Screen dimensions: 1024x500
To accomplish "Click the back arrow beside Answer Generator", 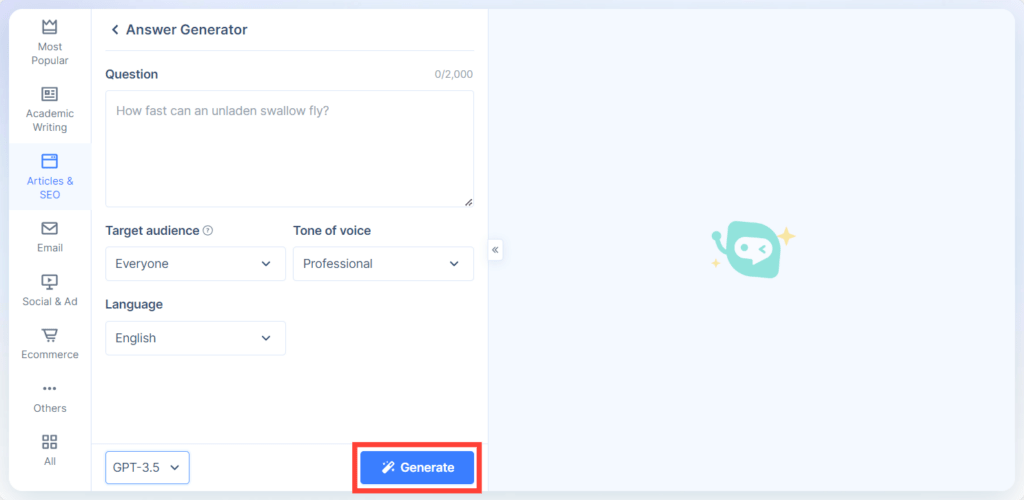I will coord(115,30).
